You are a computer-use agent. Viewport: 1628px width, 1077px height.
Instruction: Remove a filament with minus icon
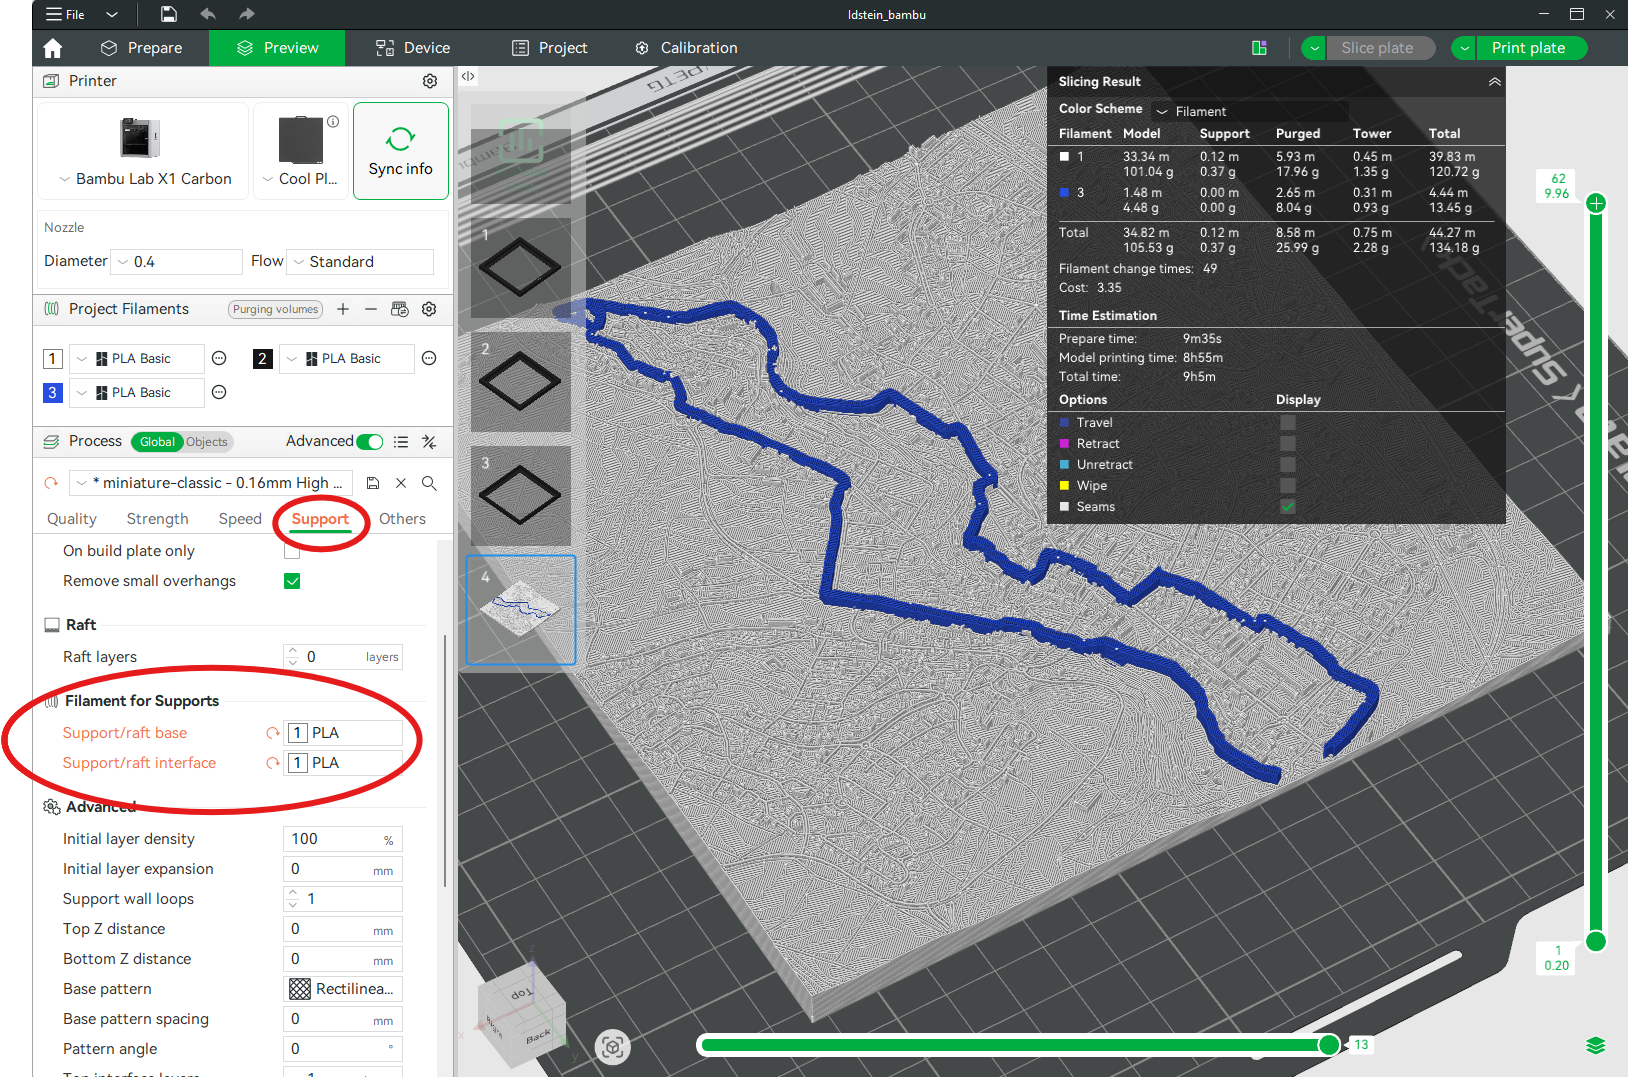tap(371, 309)
